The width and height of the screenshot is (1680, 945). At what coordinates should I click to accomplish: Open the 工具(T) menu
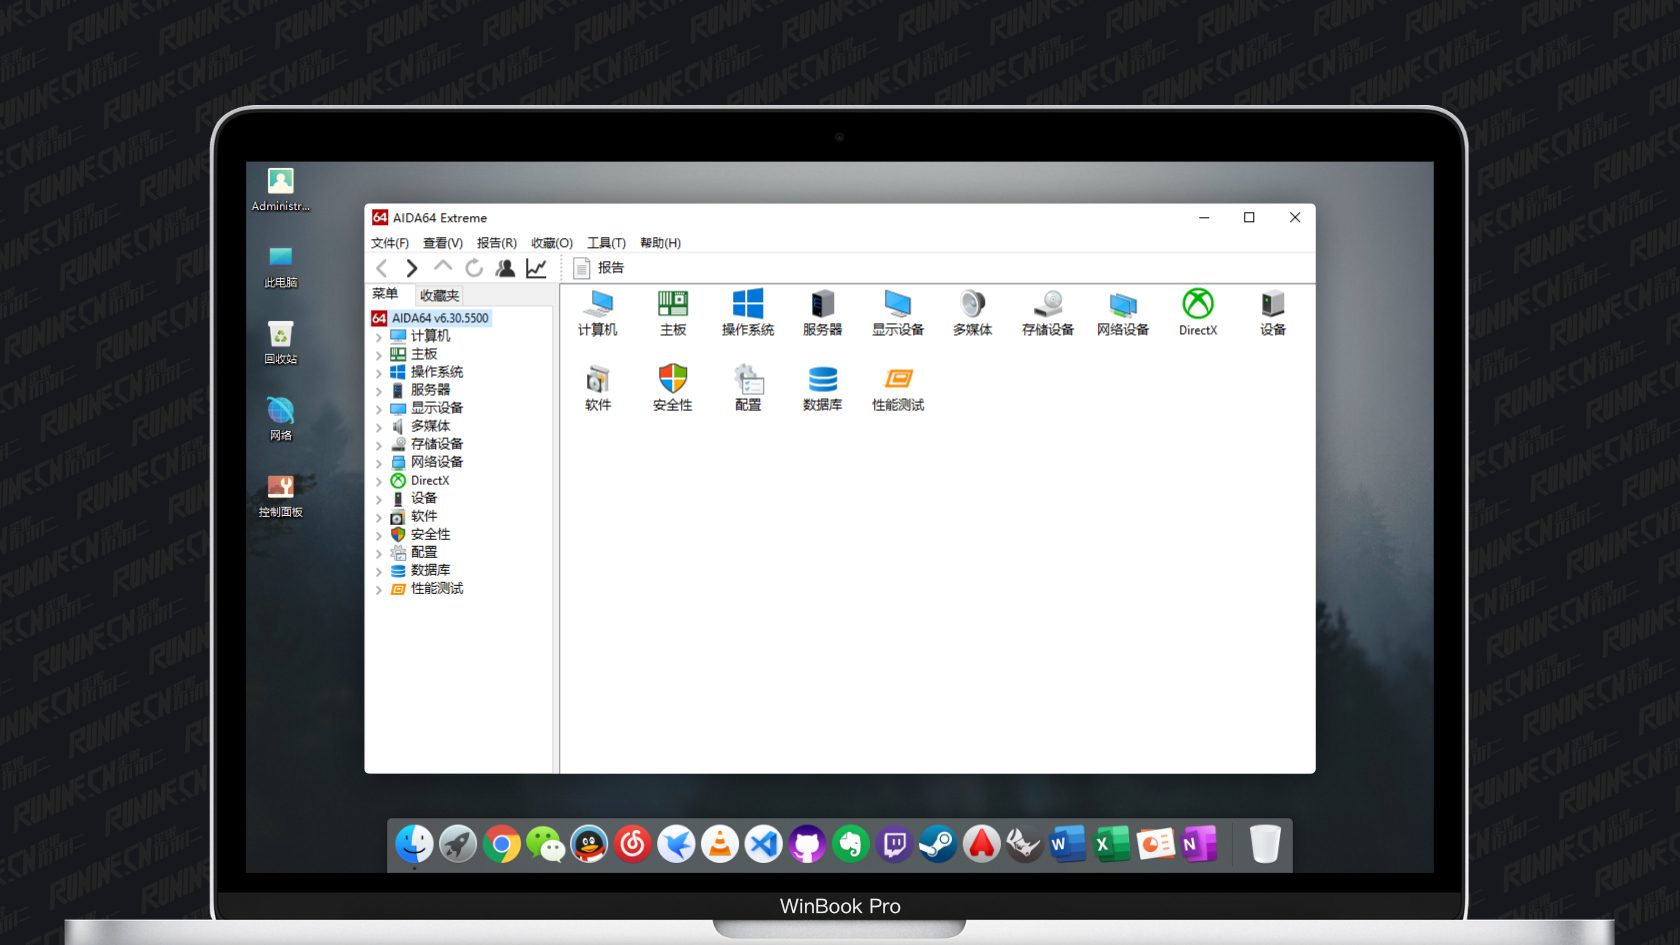pyautogui.click(x=606, y=243)
